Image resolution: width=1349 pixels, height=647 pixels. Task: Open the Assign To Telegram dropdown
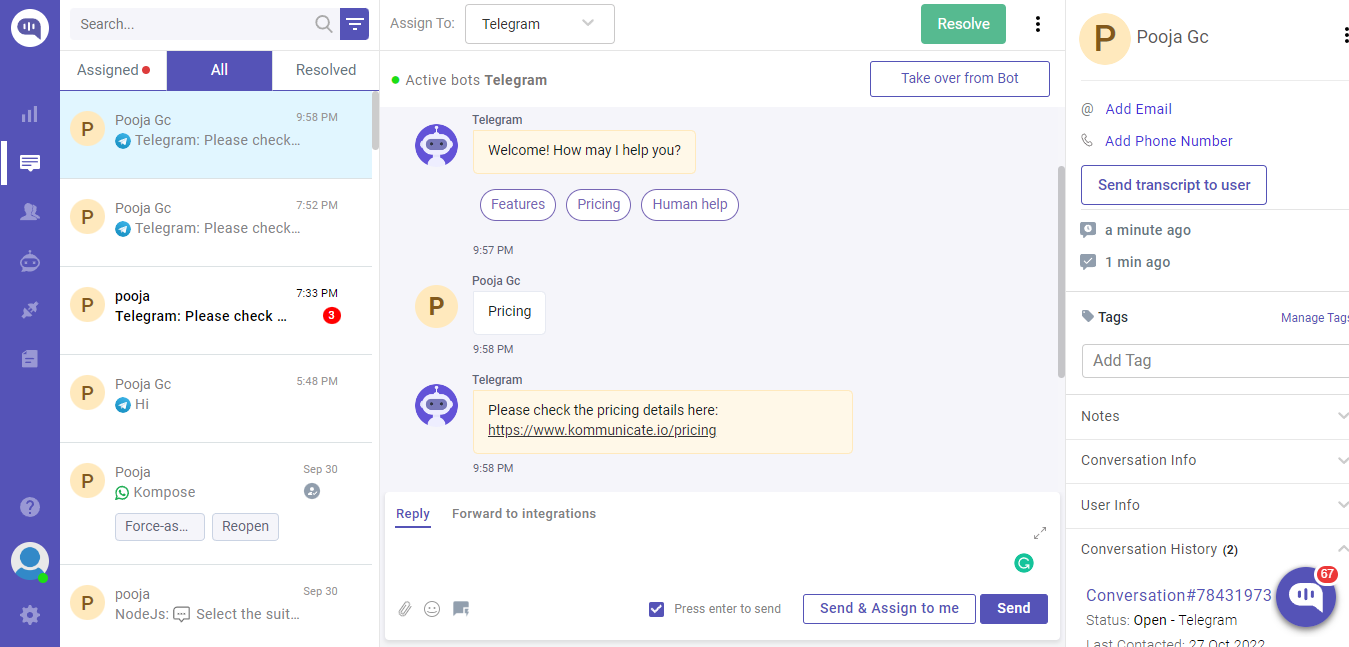coord(539,23)
